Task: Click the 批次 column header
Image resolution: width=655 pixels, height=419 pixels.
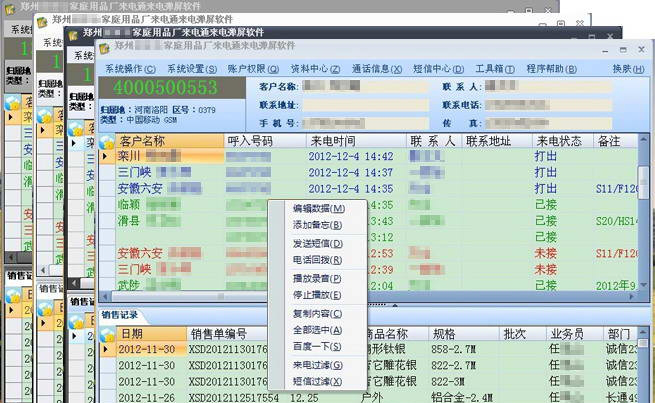Action: coord(522,334)
